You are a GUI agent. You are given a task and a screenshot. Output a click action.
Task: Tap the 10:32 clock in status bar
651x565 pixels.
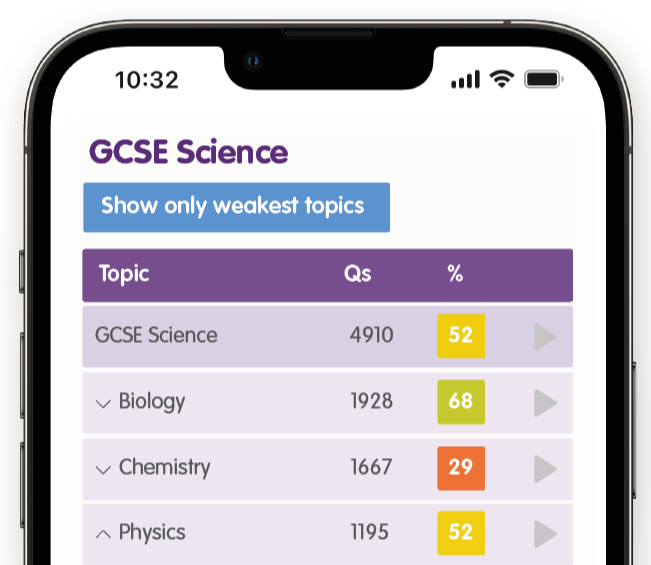tap(147, 80)
